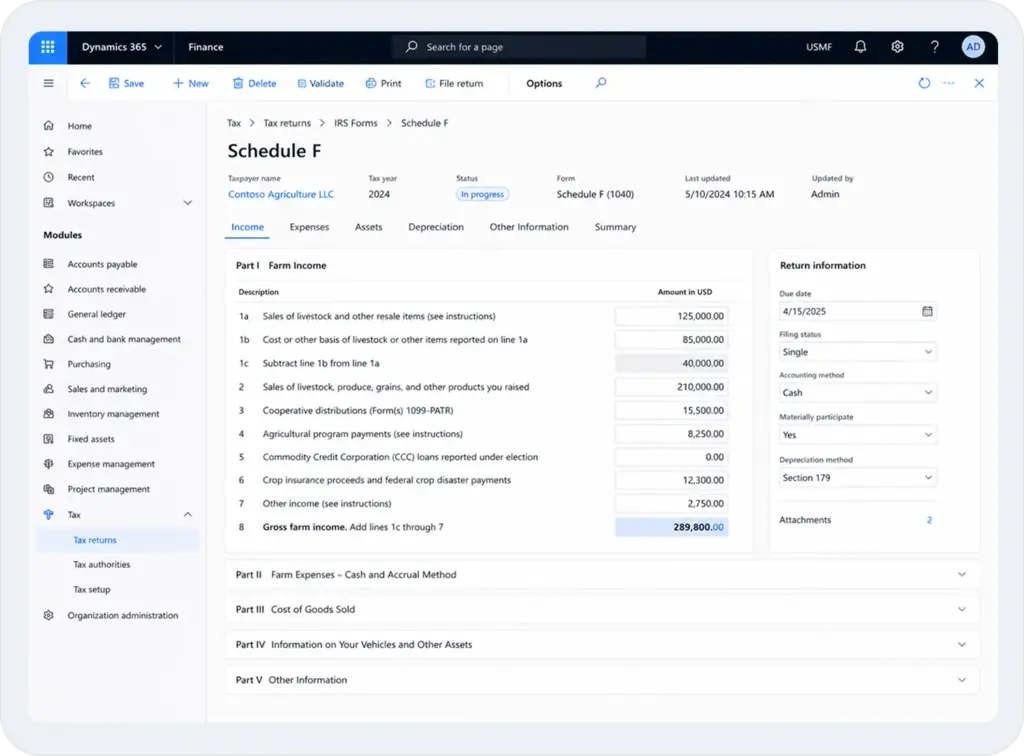1024x756 pixels.
Task: Click Cash and bank management icon
Action: pyautogui.click(x=48, y=339)
